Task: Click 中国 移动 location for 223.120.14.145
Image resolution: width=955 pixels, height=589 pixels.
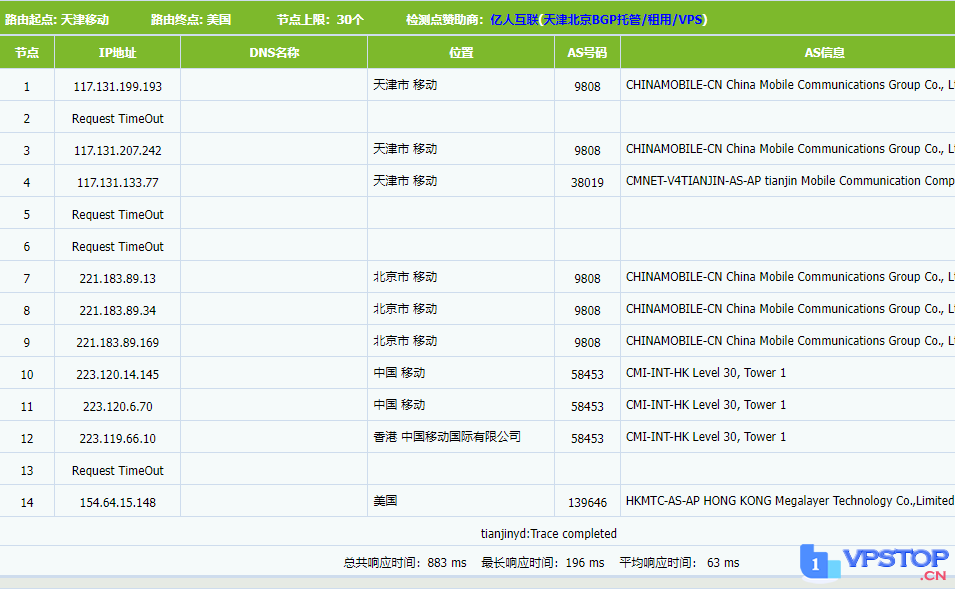Action: [x=399, y=373]
